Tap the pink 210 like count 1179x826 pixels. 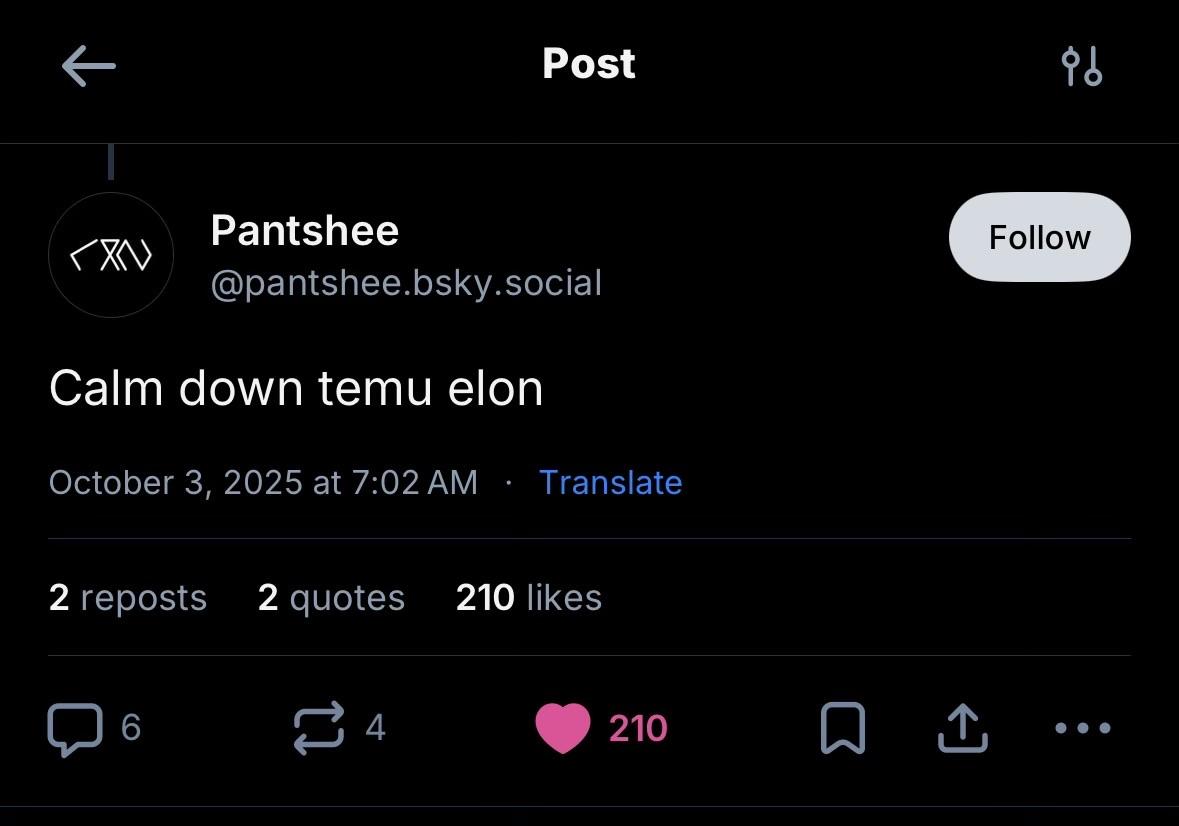(x=638, y=728)
